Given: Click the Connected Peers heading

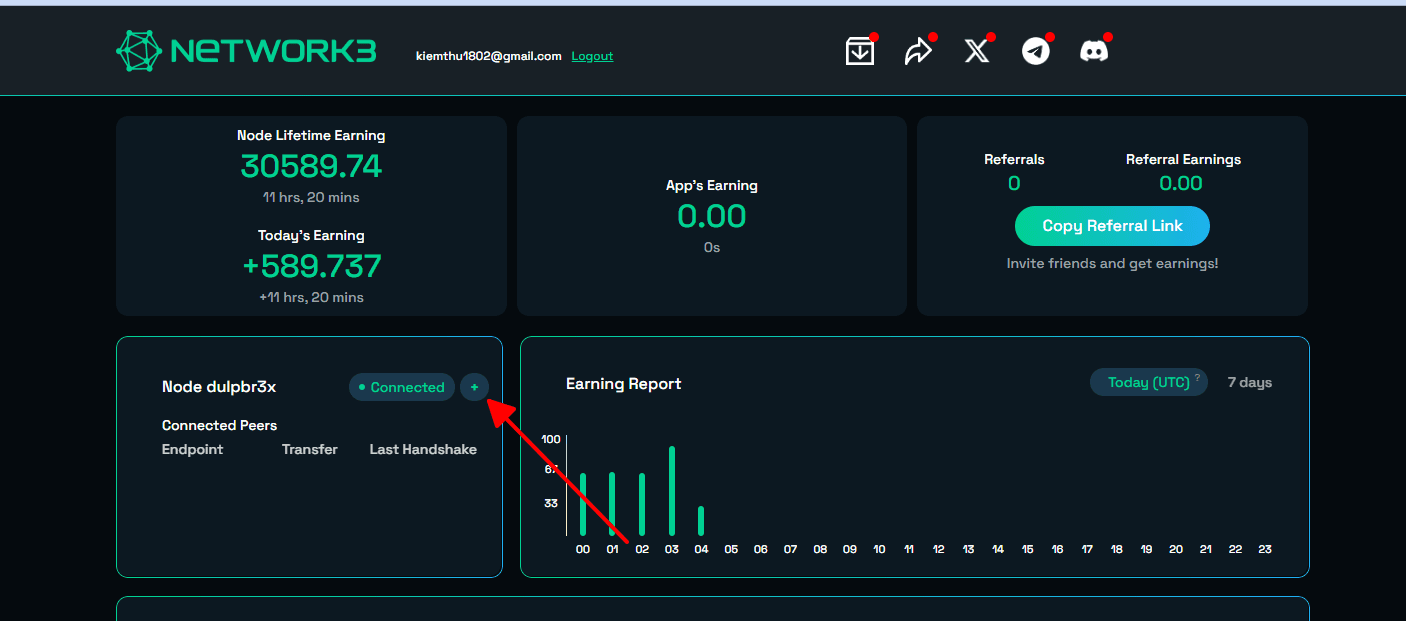Looking at the screenshot, I should (220, 425).
